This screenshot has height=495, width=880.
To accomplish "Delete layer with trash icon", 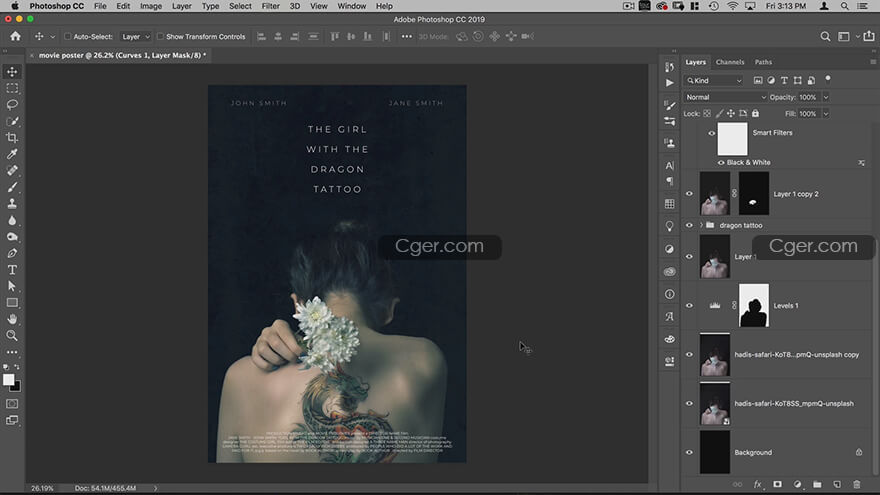I will coord(856,484).
